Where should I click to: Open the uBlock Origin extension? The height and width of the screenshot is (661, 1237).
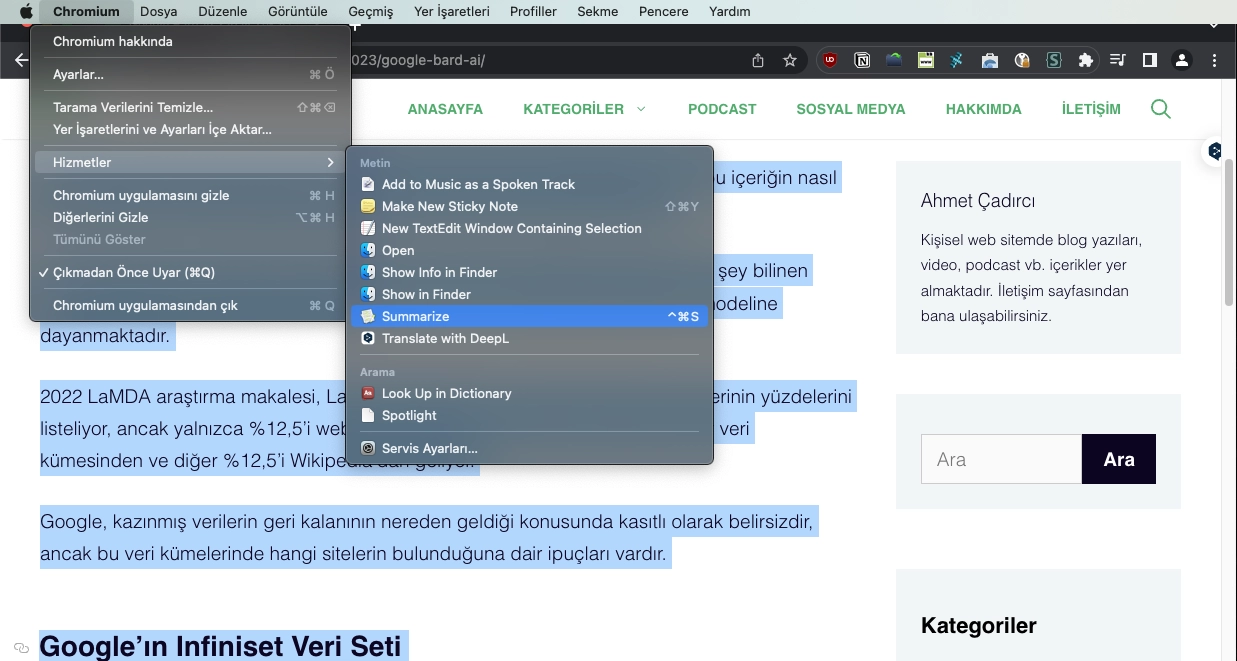click(x=830, y=60)
